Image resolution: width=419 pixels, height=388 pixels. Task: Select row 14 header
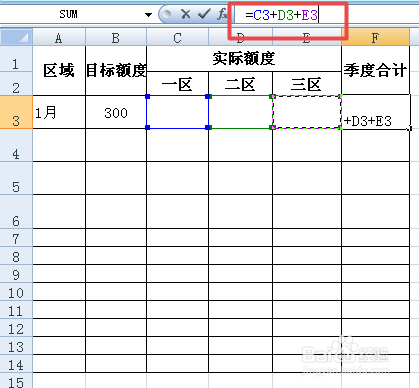16,364
